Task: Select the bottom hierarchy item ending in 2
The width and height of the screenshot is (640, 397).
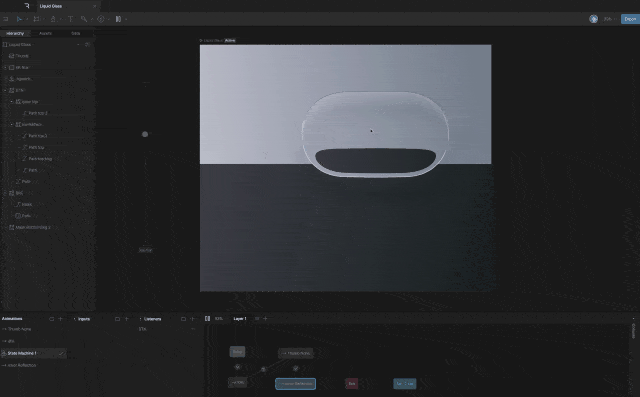Action: [33, 227]
